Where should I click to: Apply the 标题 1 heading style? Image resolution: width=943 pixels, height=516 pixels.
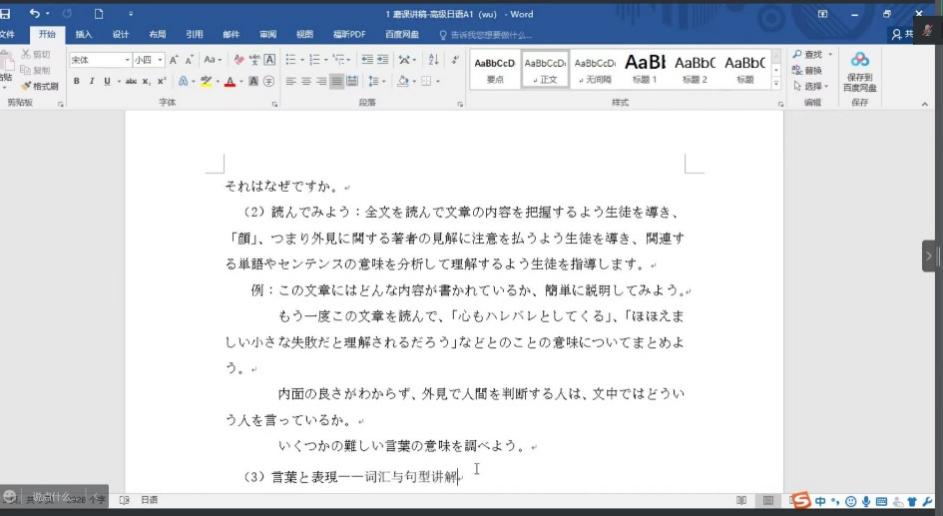tap(645, 68)
